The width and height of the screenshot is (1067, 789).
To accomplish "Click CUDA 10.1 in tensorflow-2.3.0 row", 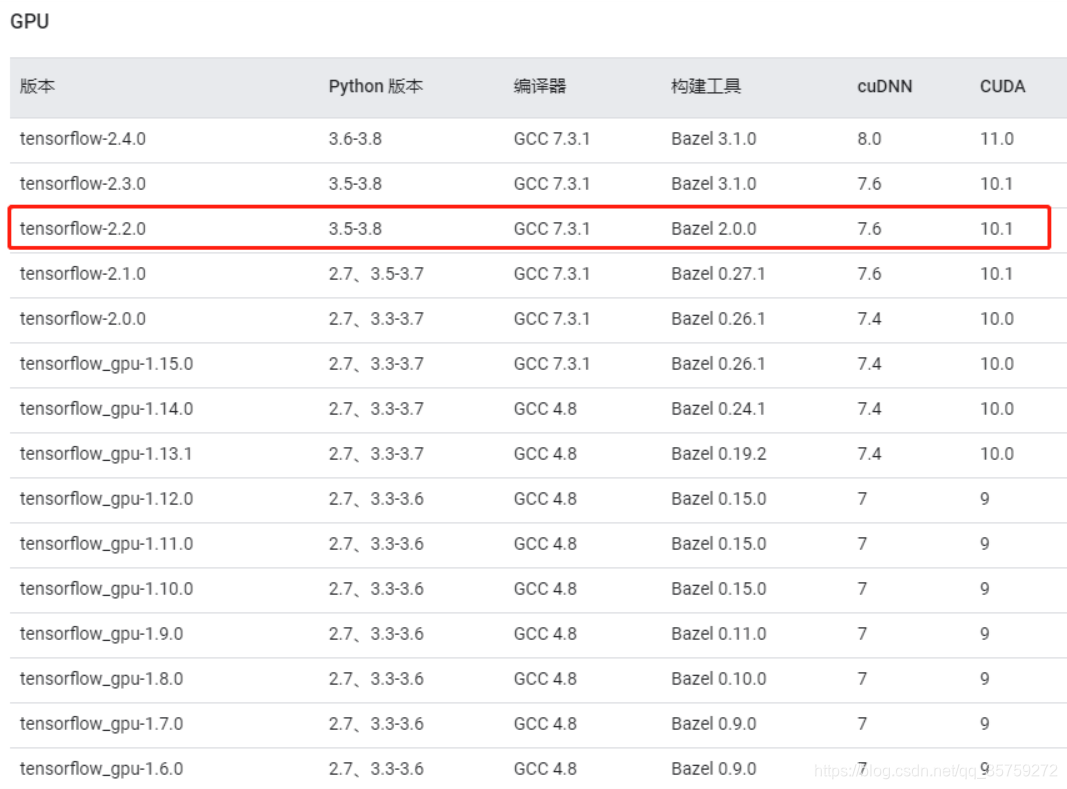I will 996,184.
